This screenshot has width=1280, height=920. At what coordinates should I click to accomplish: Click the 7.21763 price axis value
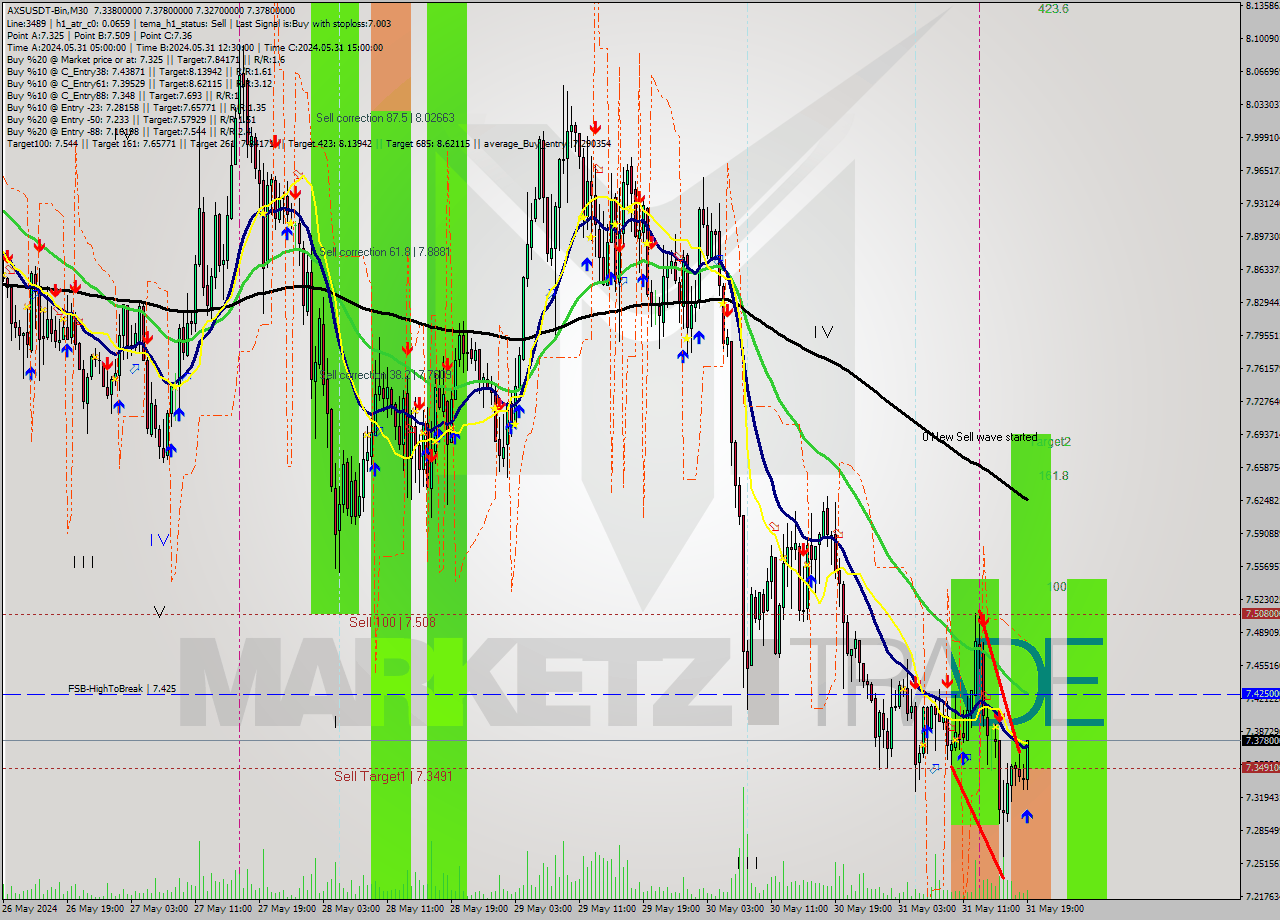[1263, 896]
